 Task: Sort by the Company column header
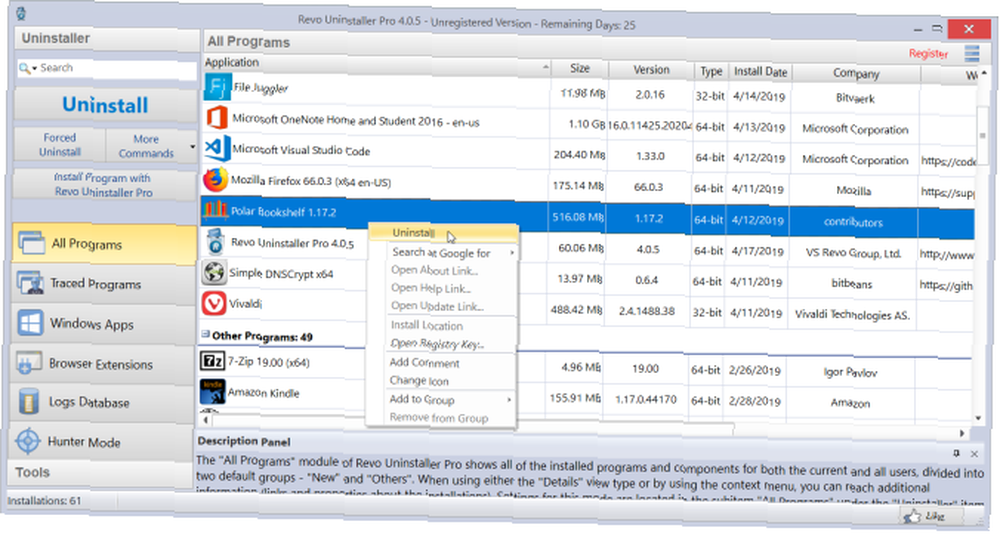point(855,74)
